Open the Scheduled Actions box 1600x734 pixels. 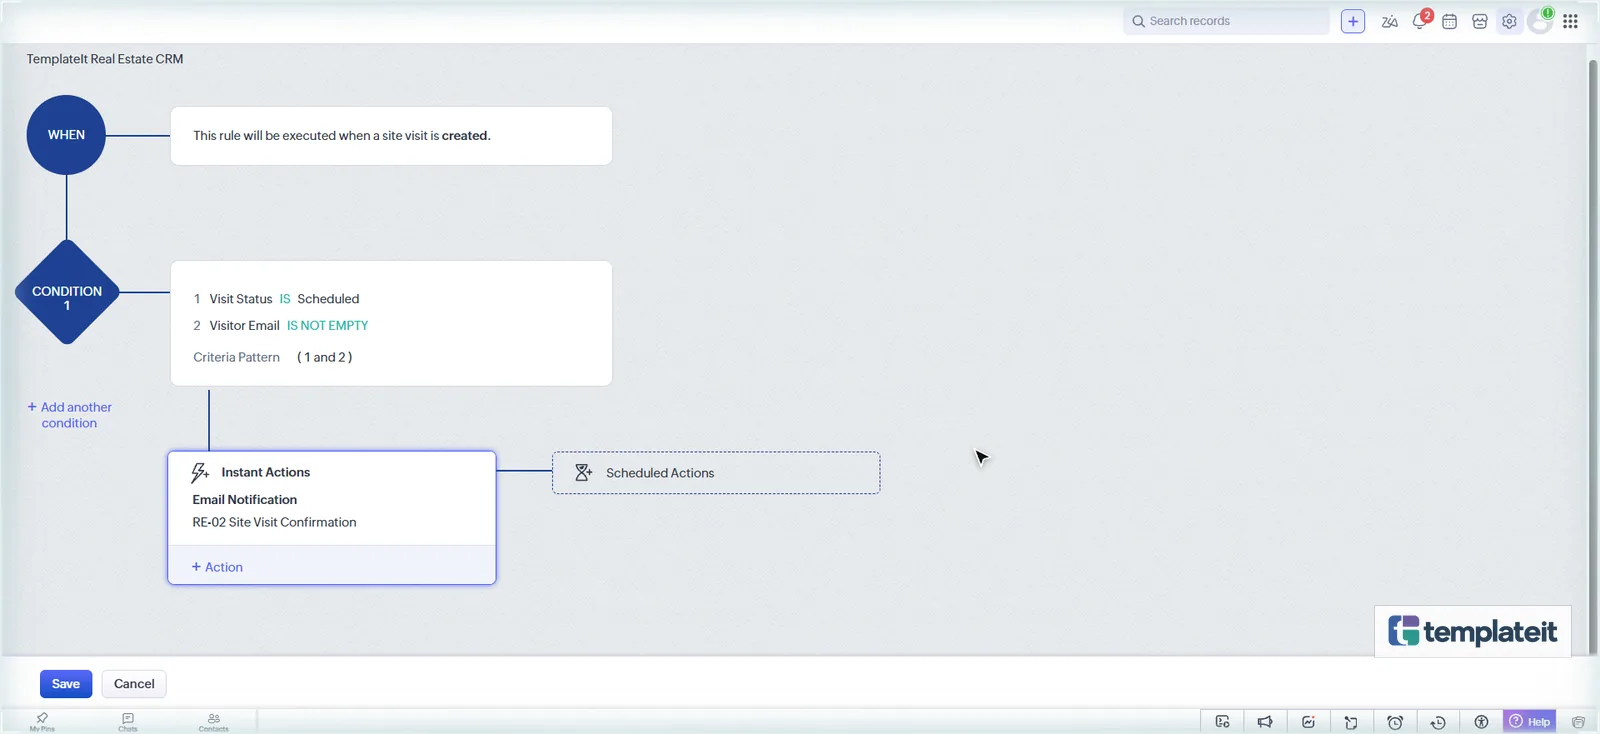click(716, 473)
